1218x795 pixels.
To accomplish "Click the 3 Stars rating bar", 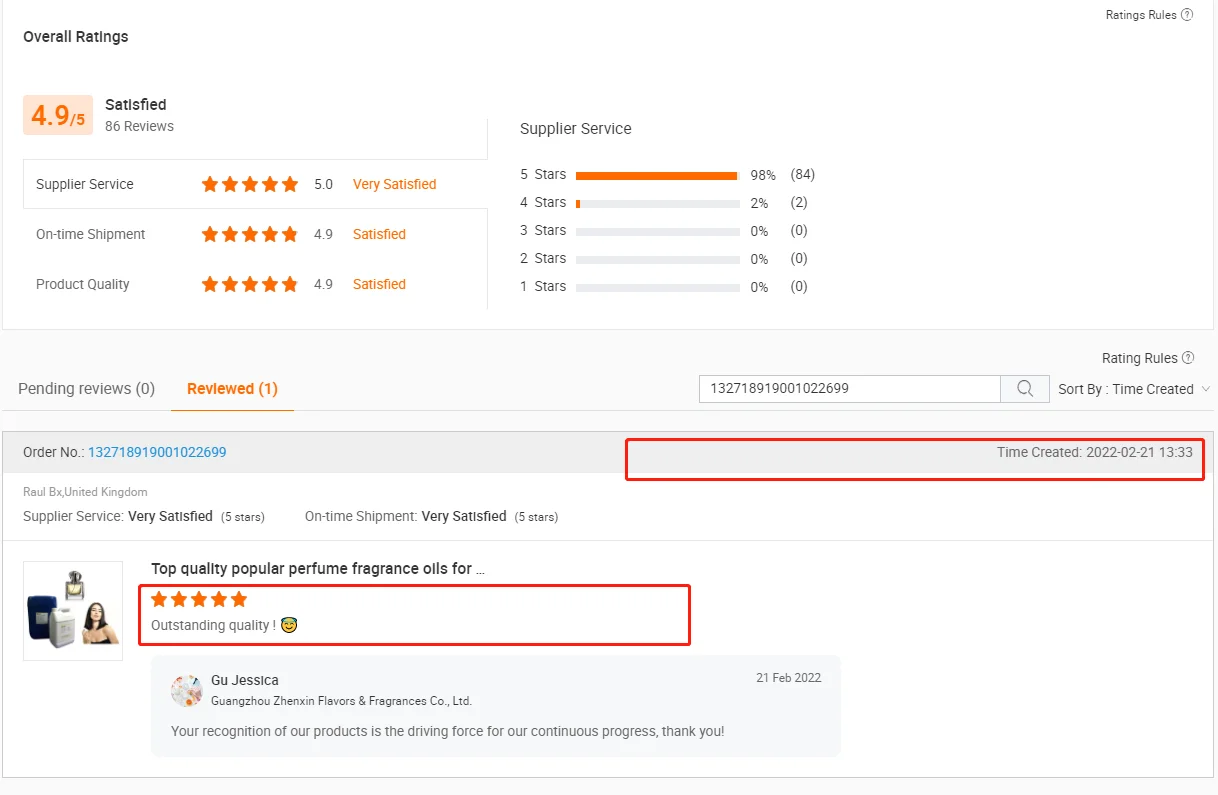I will click(x=657, y=231).
